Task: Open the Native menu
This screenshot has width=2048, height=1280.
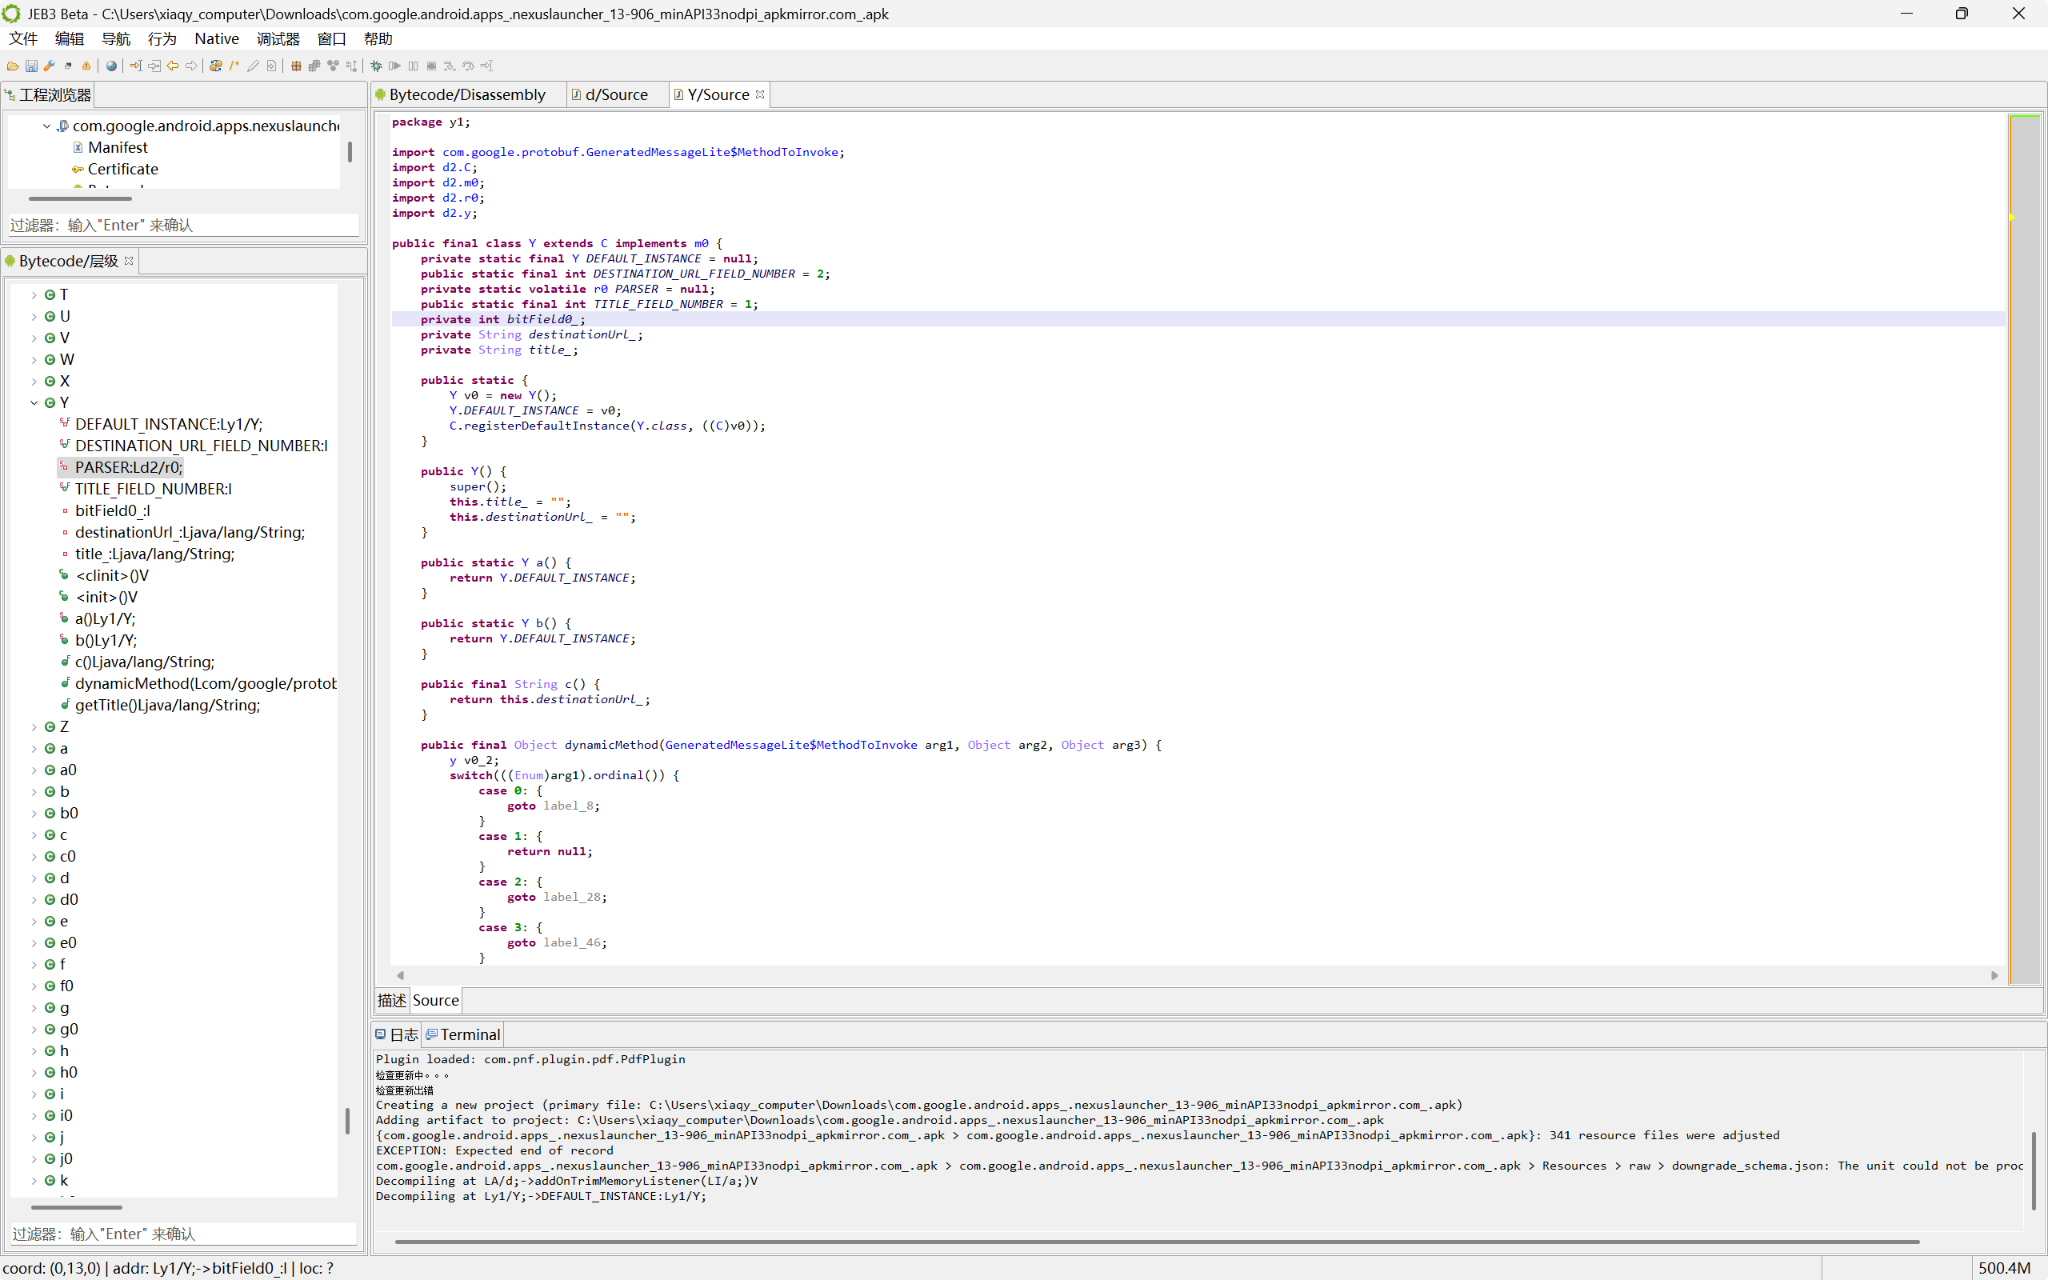Action: [216, 39]
